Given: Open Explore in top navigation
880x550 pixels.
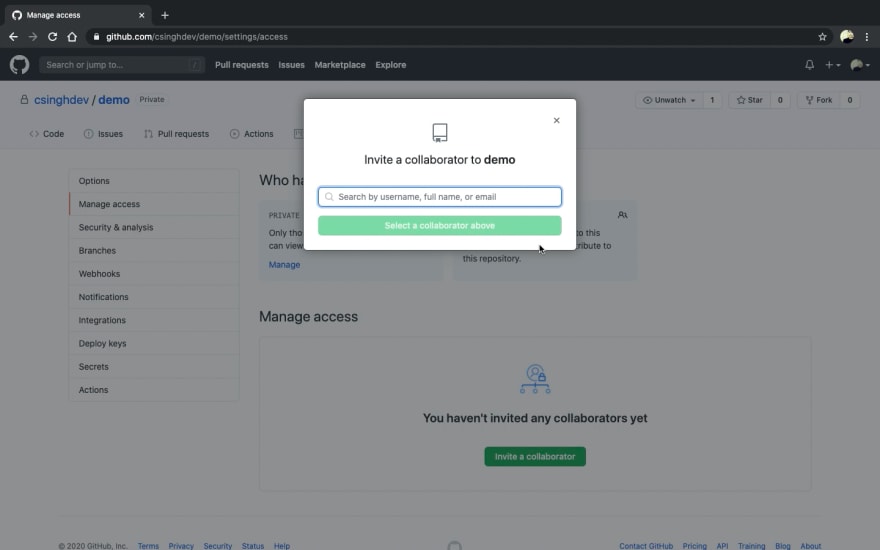Looking at the screenshot, I should 391,65.
